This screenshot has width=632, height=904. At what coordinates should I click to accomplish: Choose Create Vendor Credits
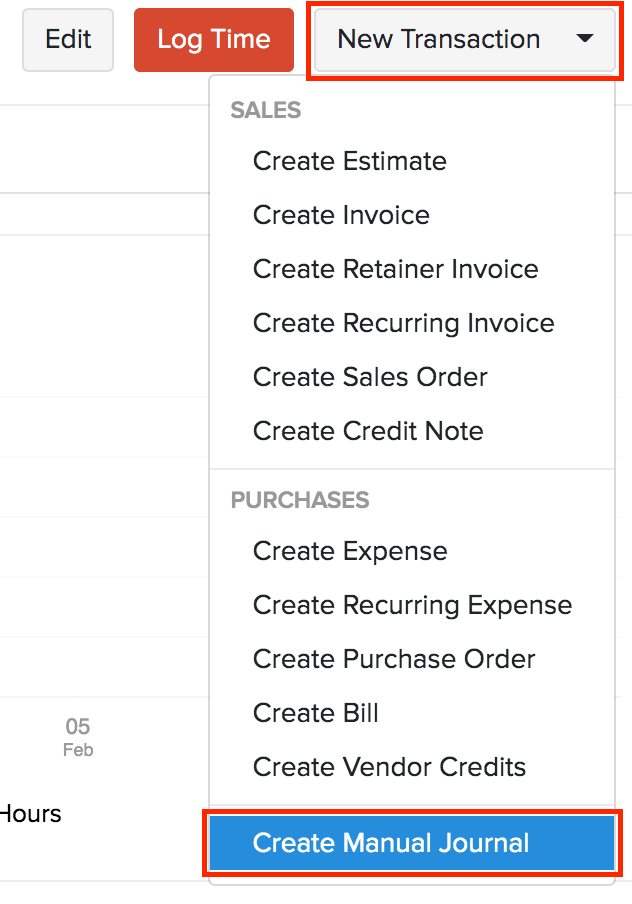point(389,767)
